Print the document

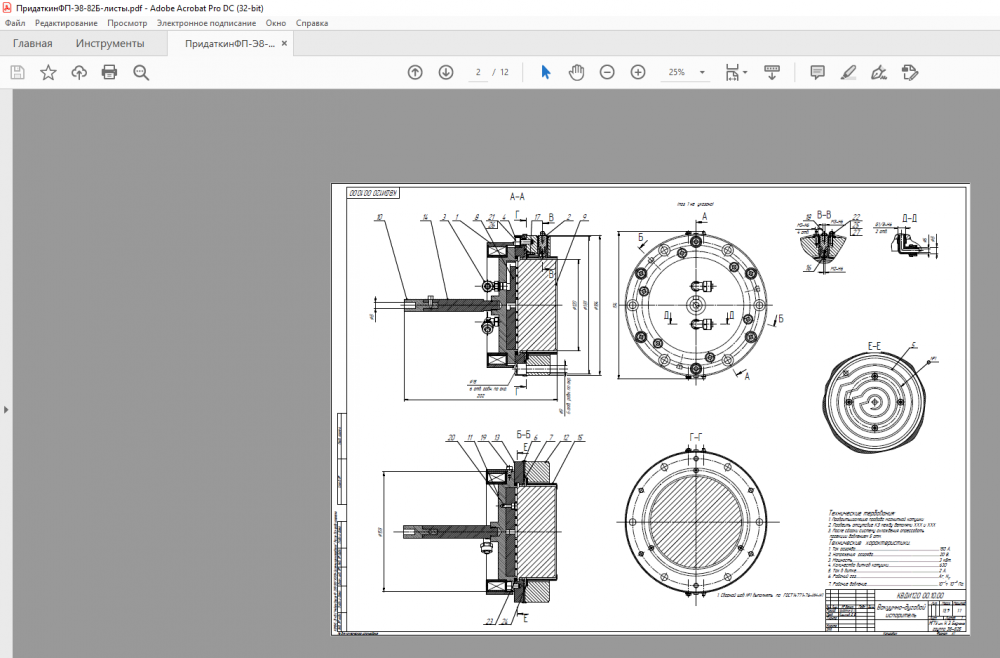pyautogui.click(x=110, y=72)
